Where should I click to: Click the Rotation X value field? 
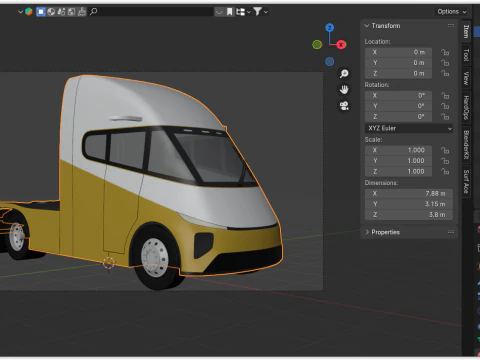point(398,95)
